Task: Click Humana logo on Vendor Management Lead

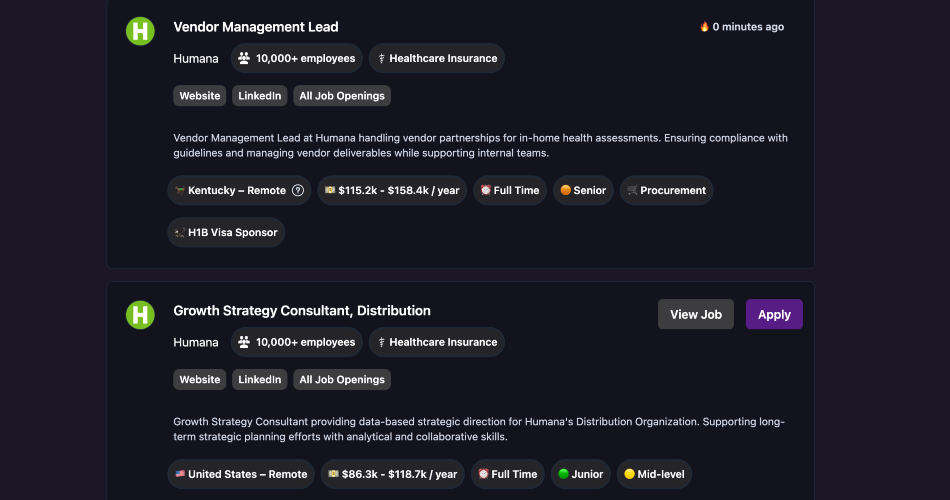Action: pos(140,31)
